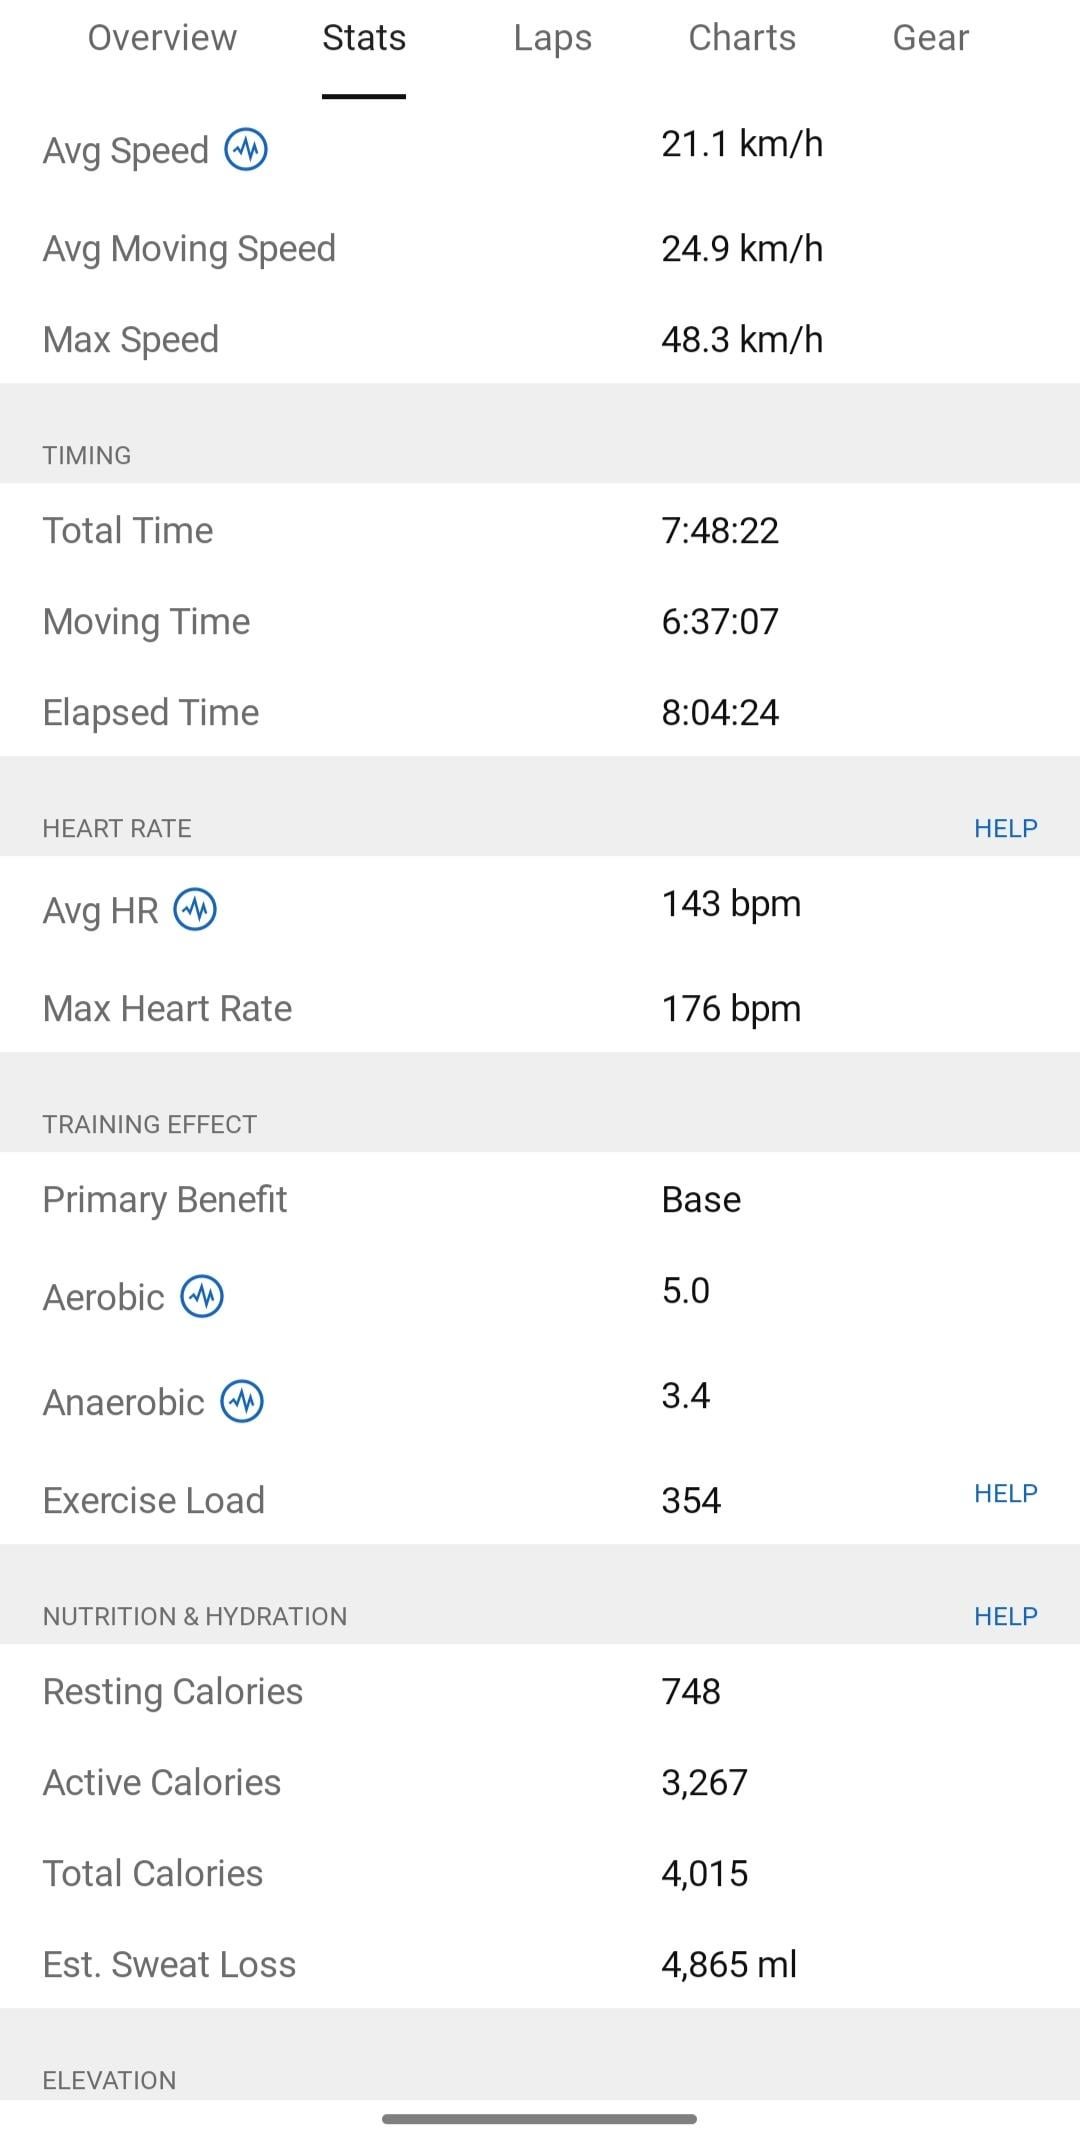
Task: Open HELP for Nutrition & Hydration
Action: (1006, 1616)
